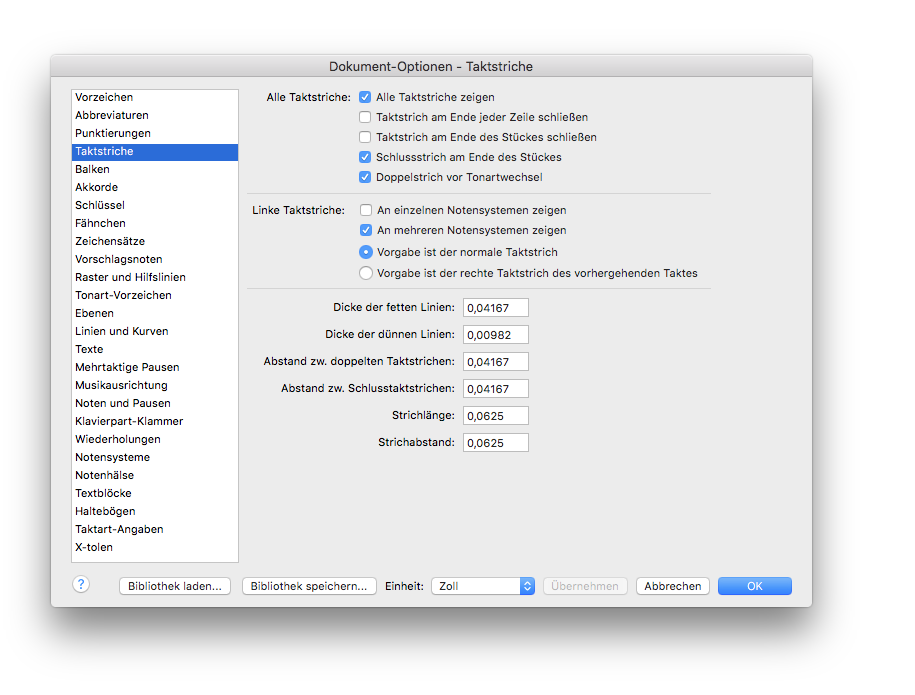
Task: Enable Taktstrich am Ende jeder Zeile schließen
Action: (x=366, y=117)
